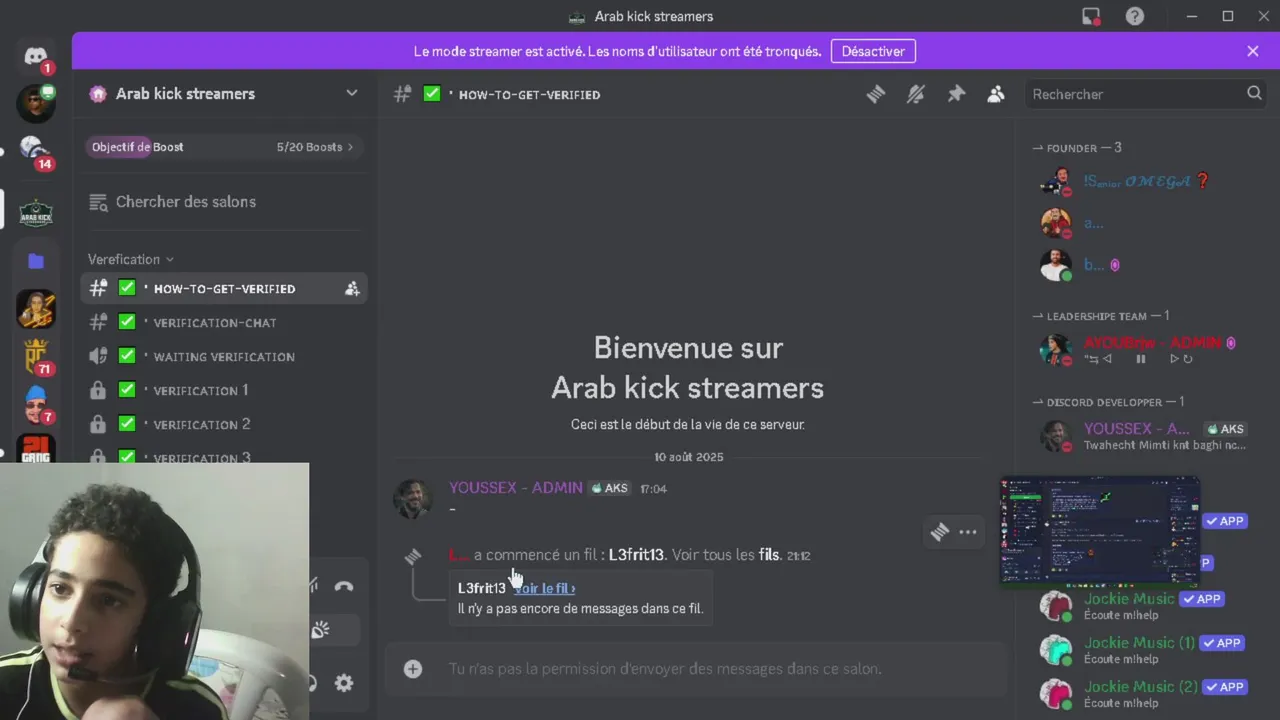1280x720 pixels.
Task: Open the server folder icon in sidebar
Action: click(36, 261)
